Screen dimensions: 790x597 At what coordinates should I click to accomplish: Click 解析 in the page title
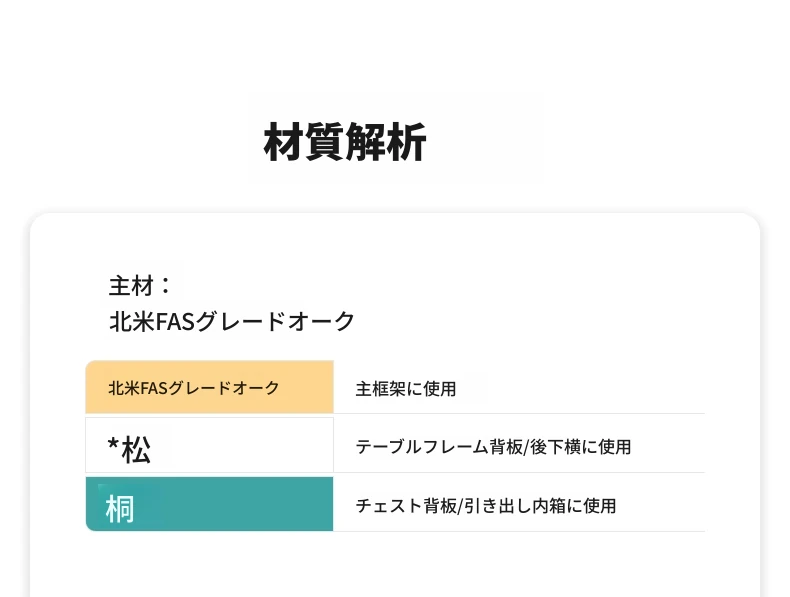pos(386,143)
